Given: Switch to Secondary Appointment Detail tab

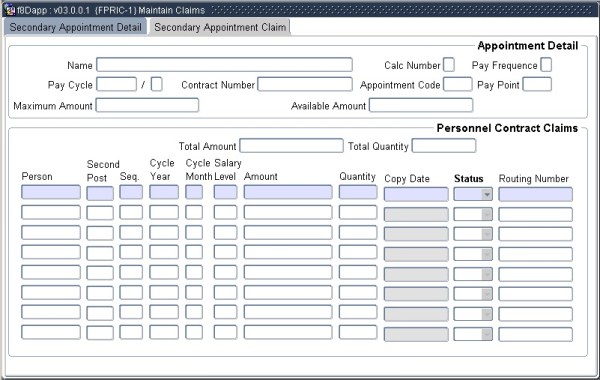Looking at the screenshot, I should tap(75, 27).
